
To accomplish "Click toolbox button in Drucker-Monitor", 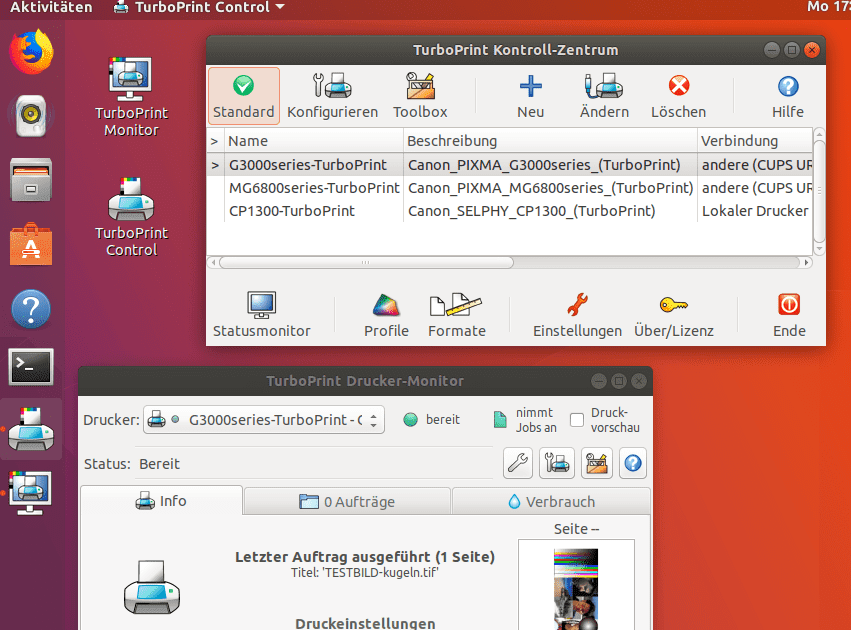I will point(596,463).
